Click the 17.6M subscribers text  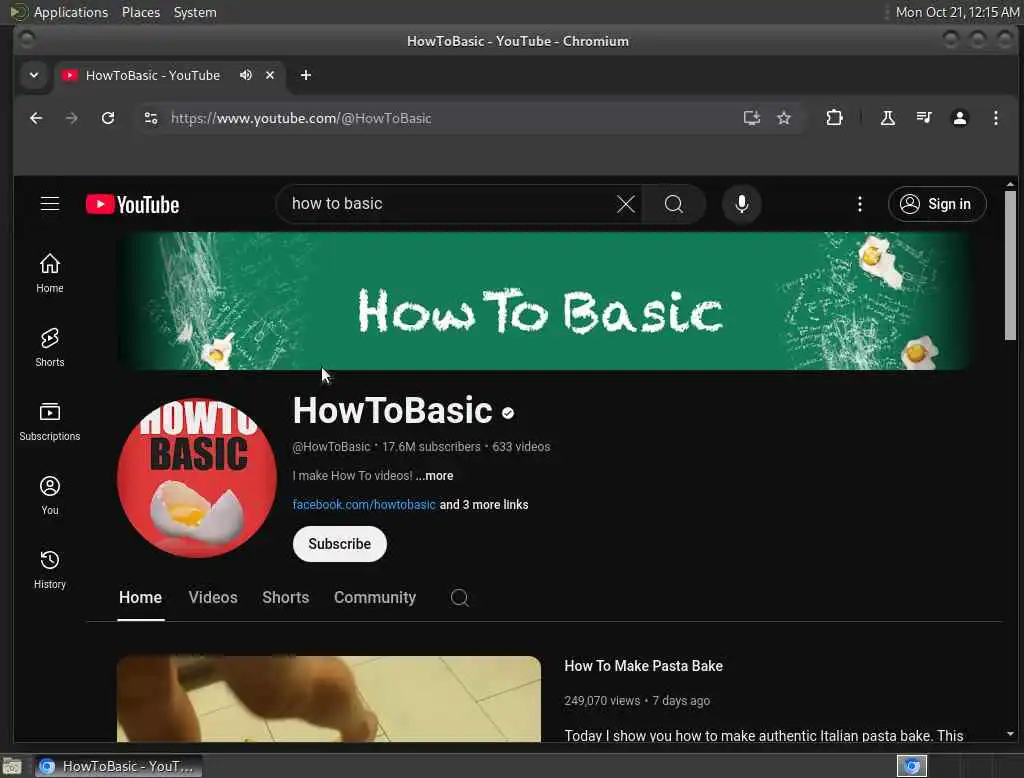431,447
